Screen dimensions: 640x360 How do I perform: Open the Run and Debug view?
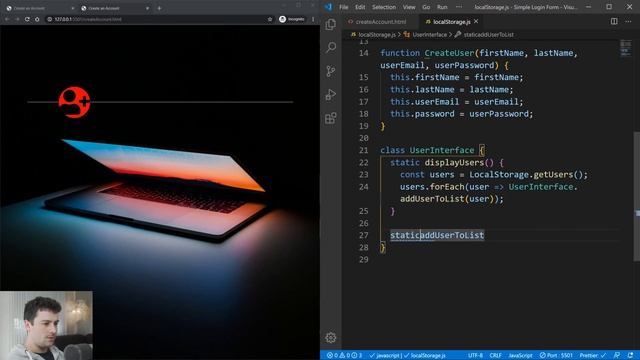pos(331,95)
